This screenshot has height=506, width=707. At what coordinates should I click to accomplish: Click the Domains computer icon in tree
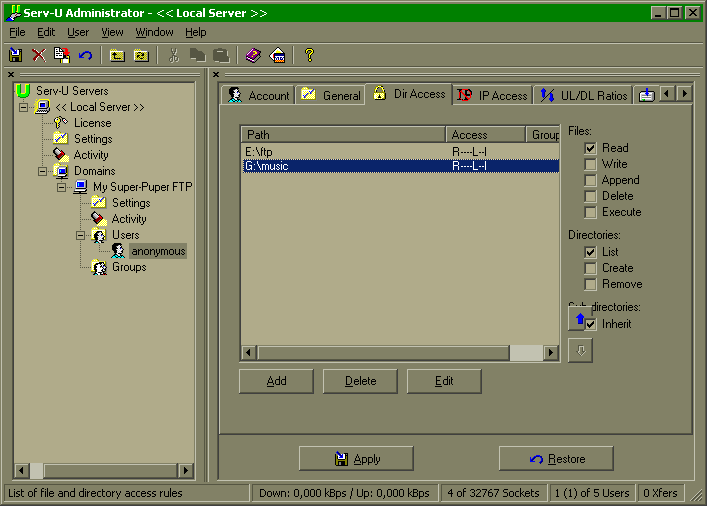point(61,171)
